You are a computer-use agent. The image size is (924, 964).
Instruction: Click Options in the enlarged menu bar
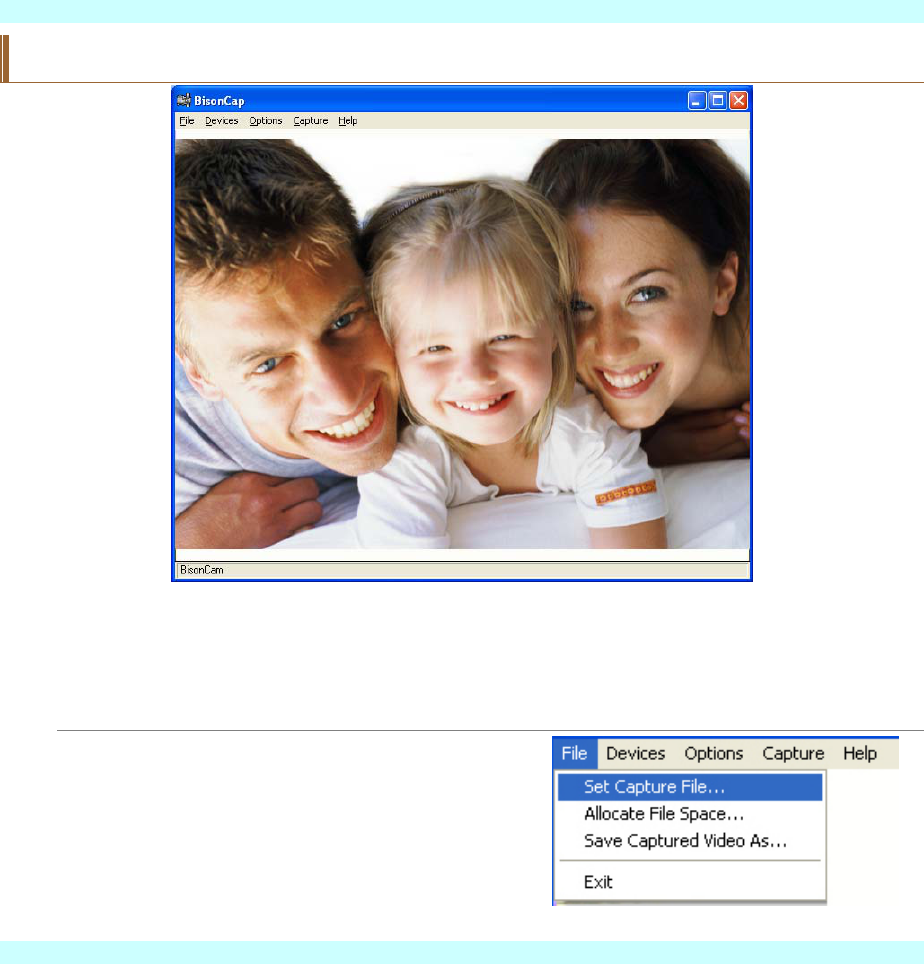pos(714,754)
